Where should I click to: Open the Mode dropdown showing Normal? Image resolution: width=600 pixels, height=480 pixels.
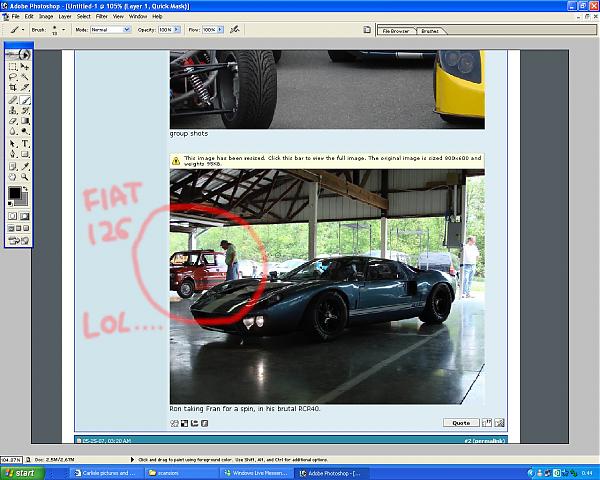(111, 29)
